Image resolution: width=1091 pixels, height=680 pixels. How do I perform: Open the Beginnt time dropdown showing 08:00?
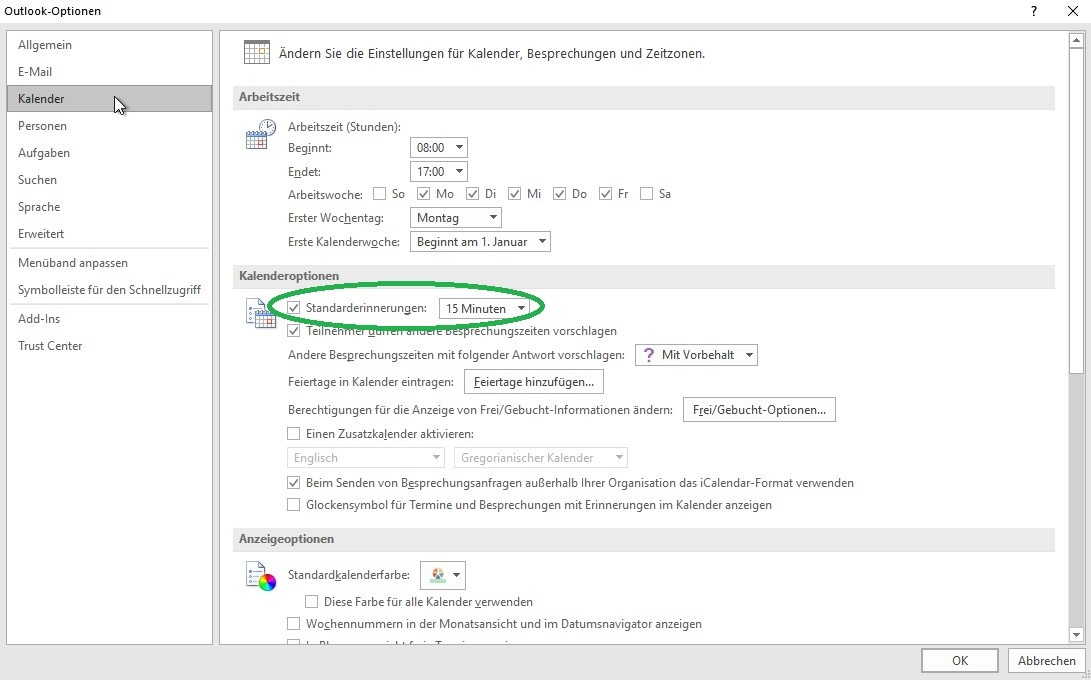(438, 148)
